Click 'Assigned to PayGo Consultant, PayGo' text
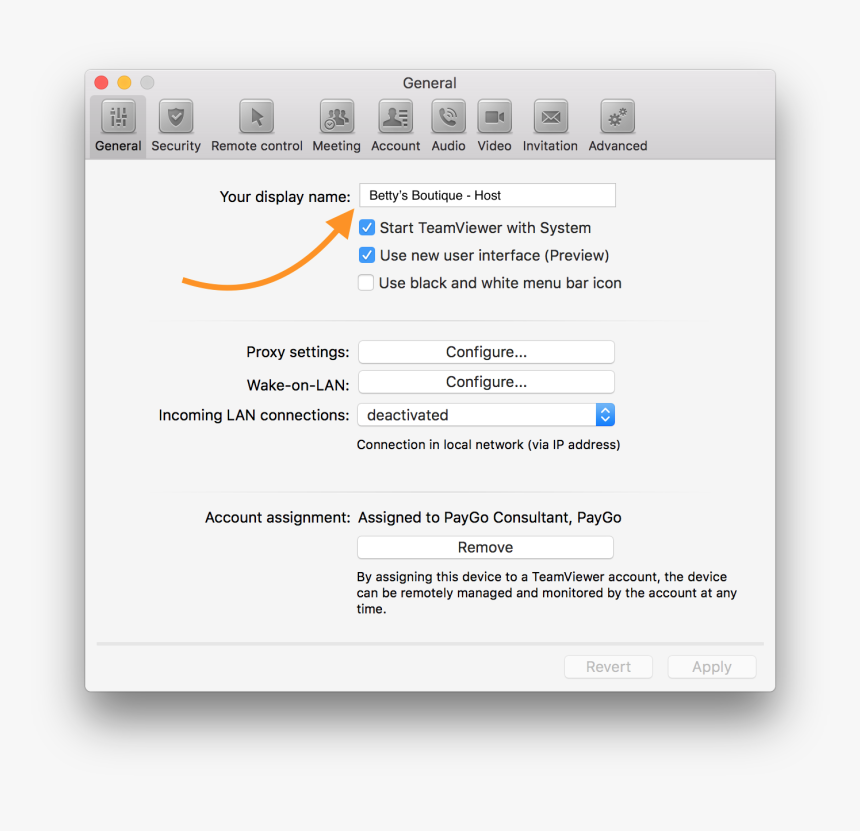 [490, 517]
